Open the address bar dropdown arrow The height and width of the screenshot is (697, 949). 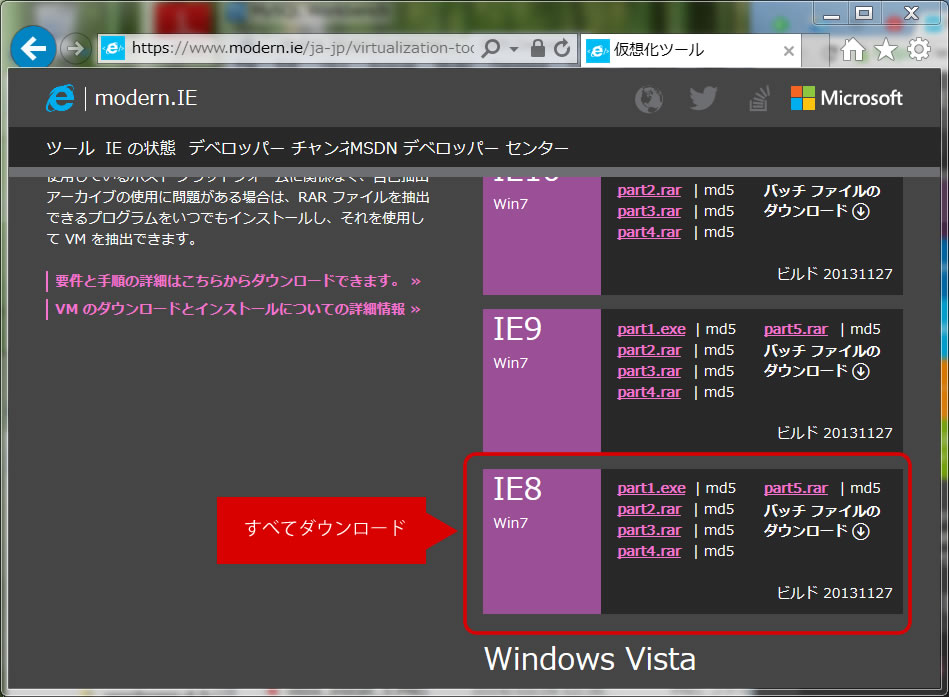[514, 48]
